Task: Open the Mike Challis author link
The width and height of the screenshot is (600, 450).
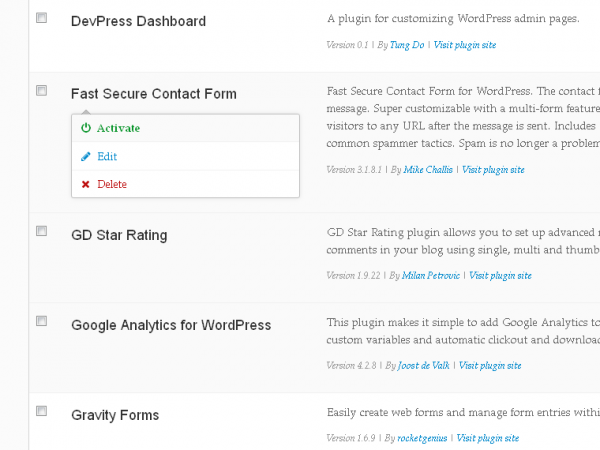Action: [x=428, y=170]
